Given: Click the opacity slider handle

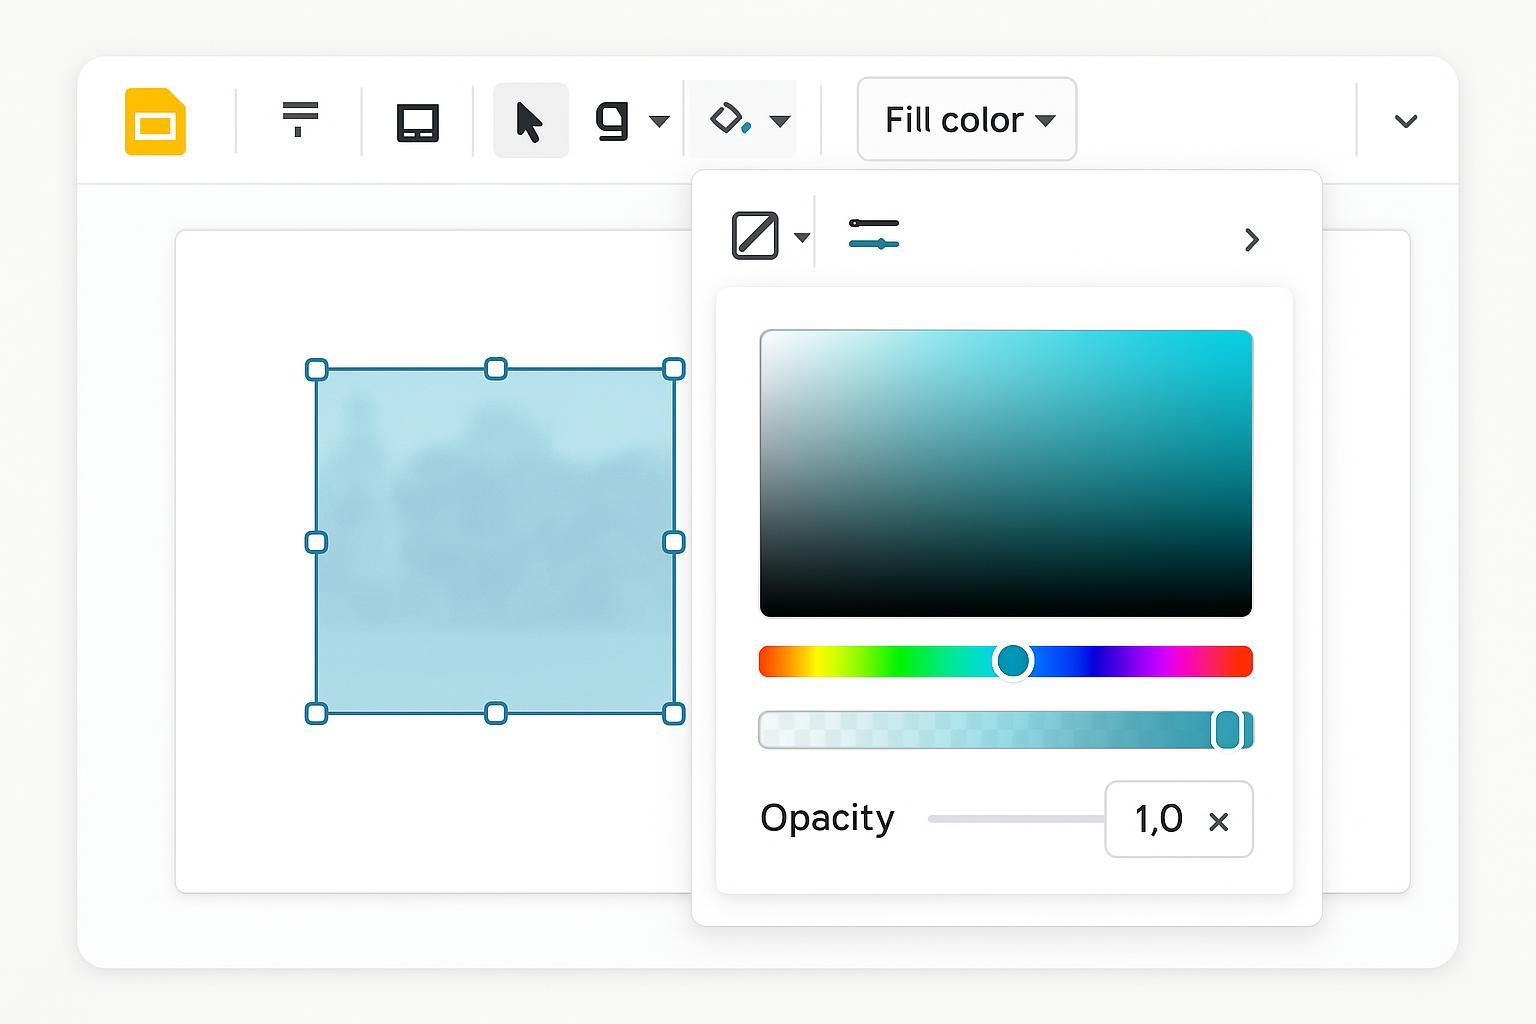Looking at the screenshot, I should 1228,730.
